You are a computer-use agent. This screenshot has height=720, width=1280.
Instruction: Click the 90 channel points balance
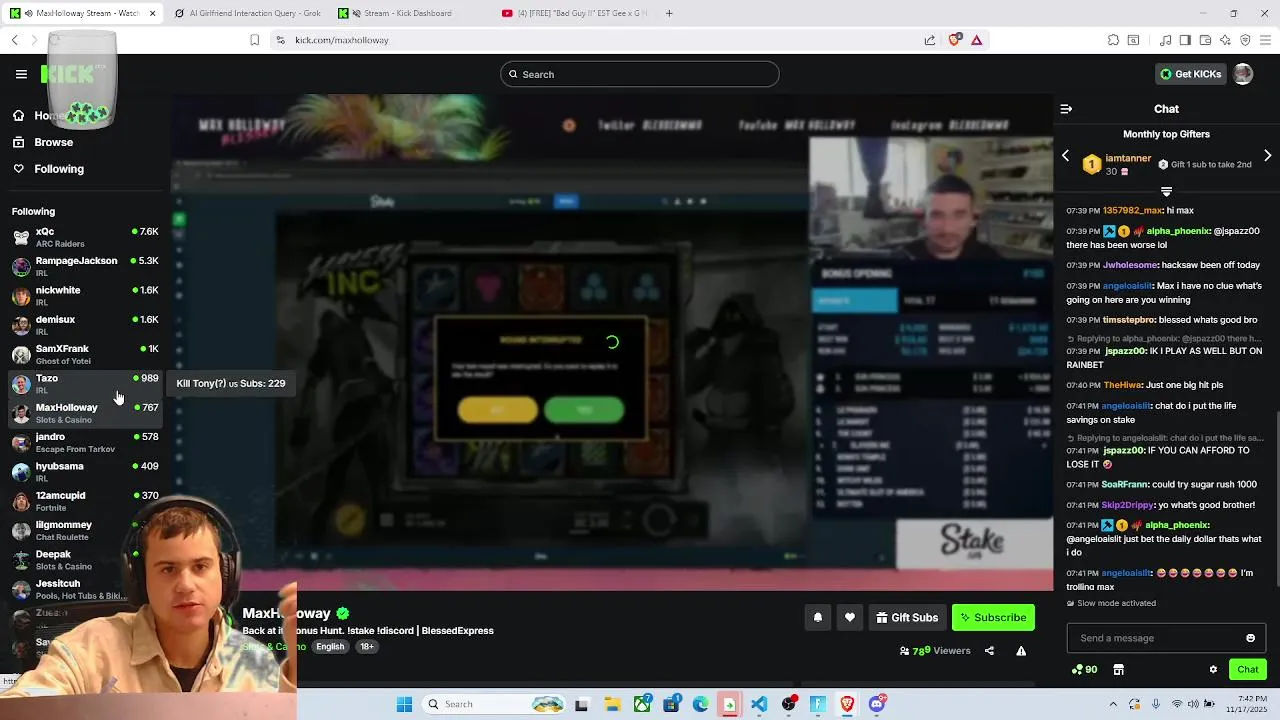click(x=1084, y=670)
